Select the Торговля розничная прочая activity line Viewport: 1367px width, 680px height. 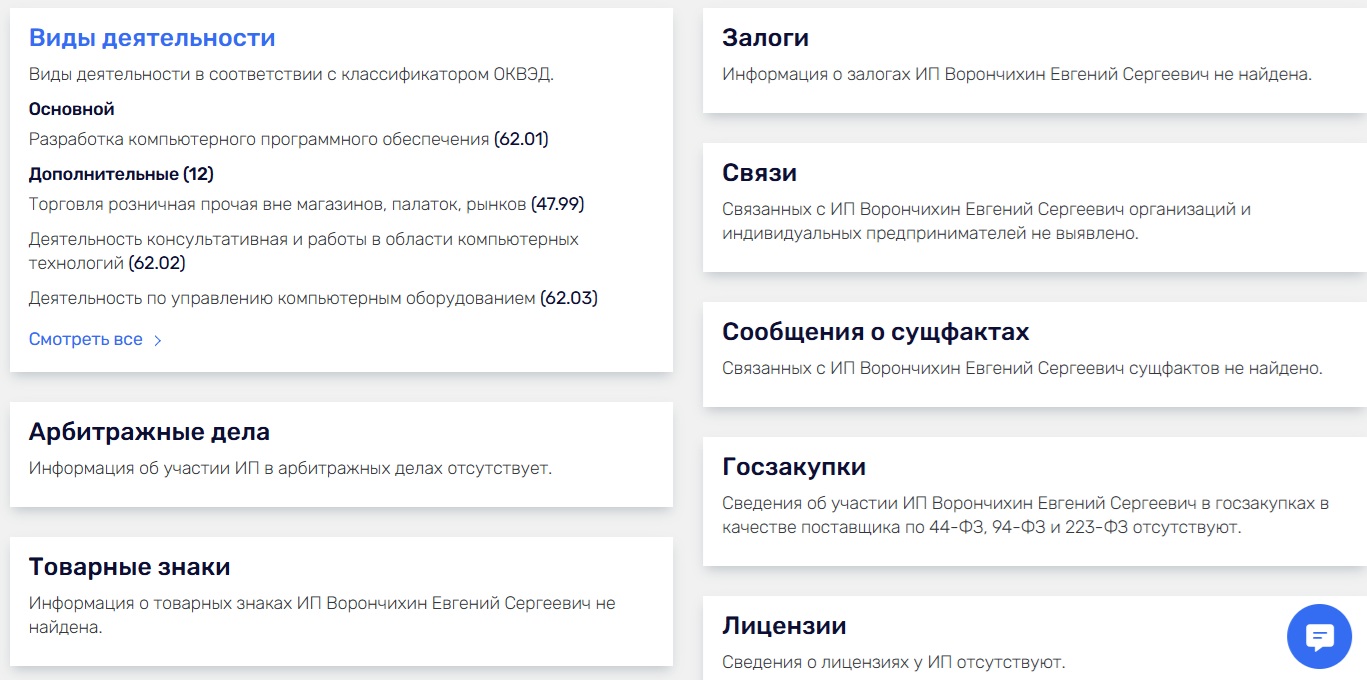(277, 204)
